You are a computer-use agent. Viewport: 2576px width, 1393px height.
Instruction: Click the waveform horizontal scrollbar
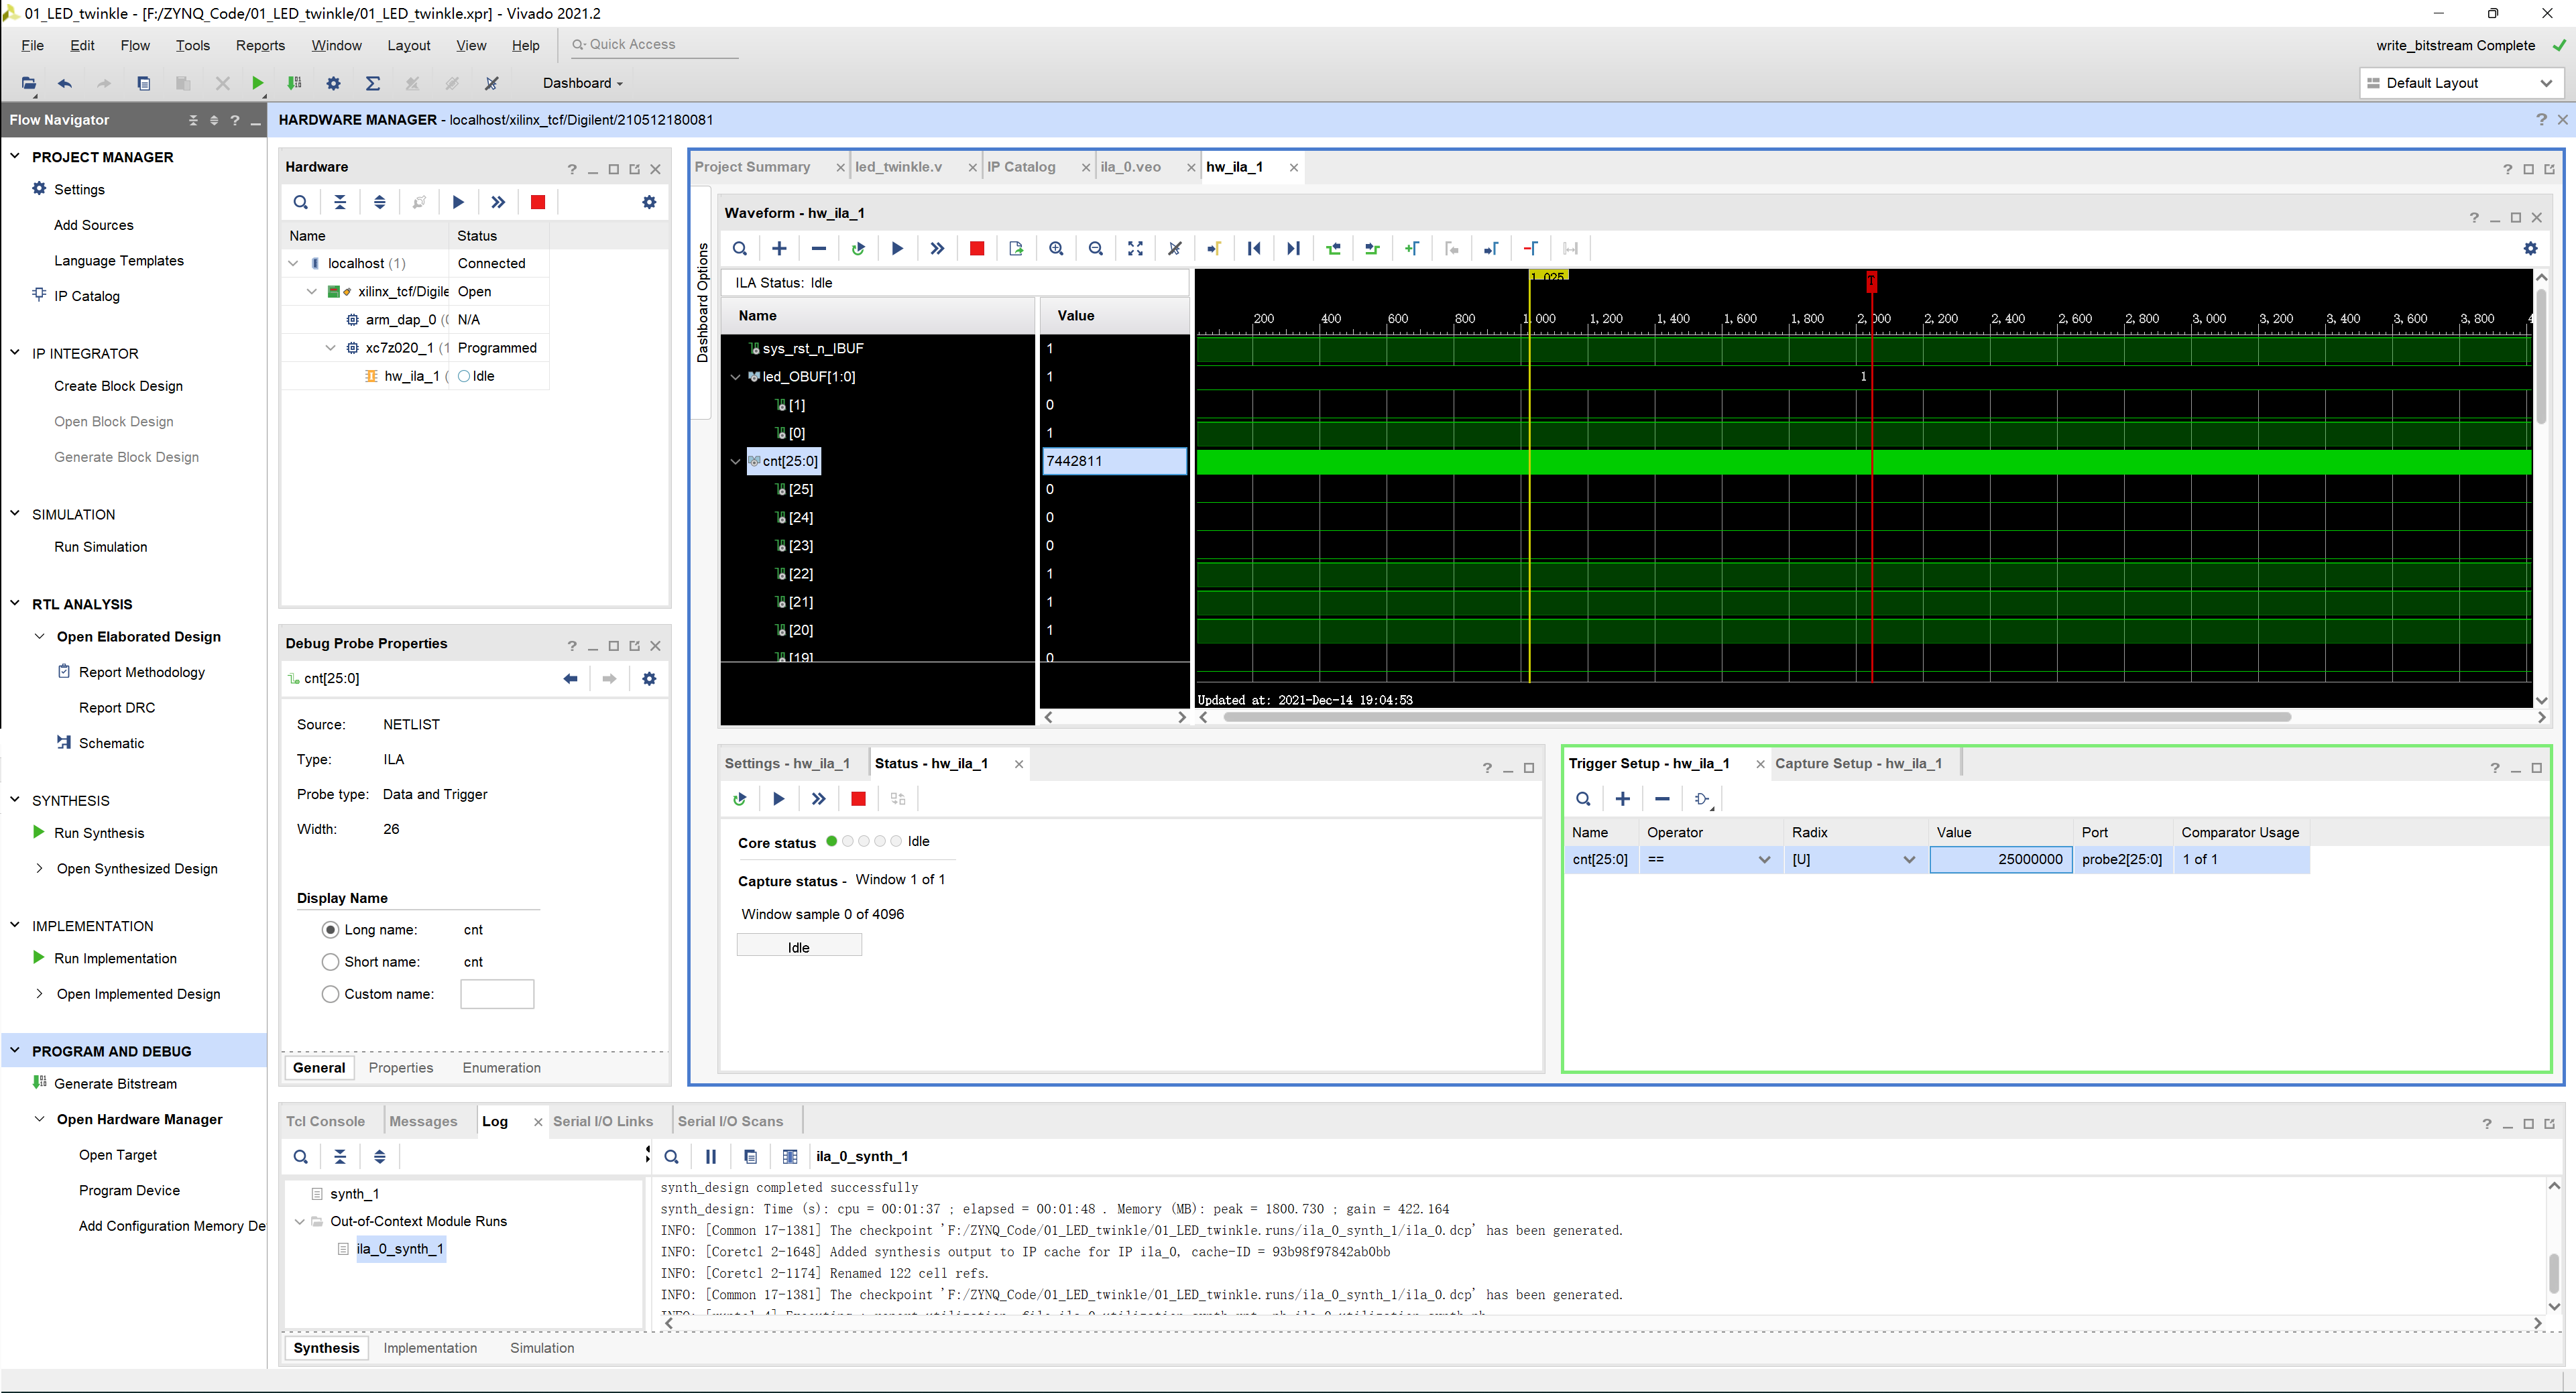coord(1756,717)
